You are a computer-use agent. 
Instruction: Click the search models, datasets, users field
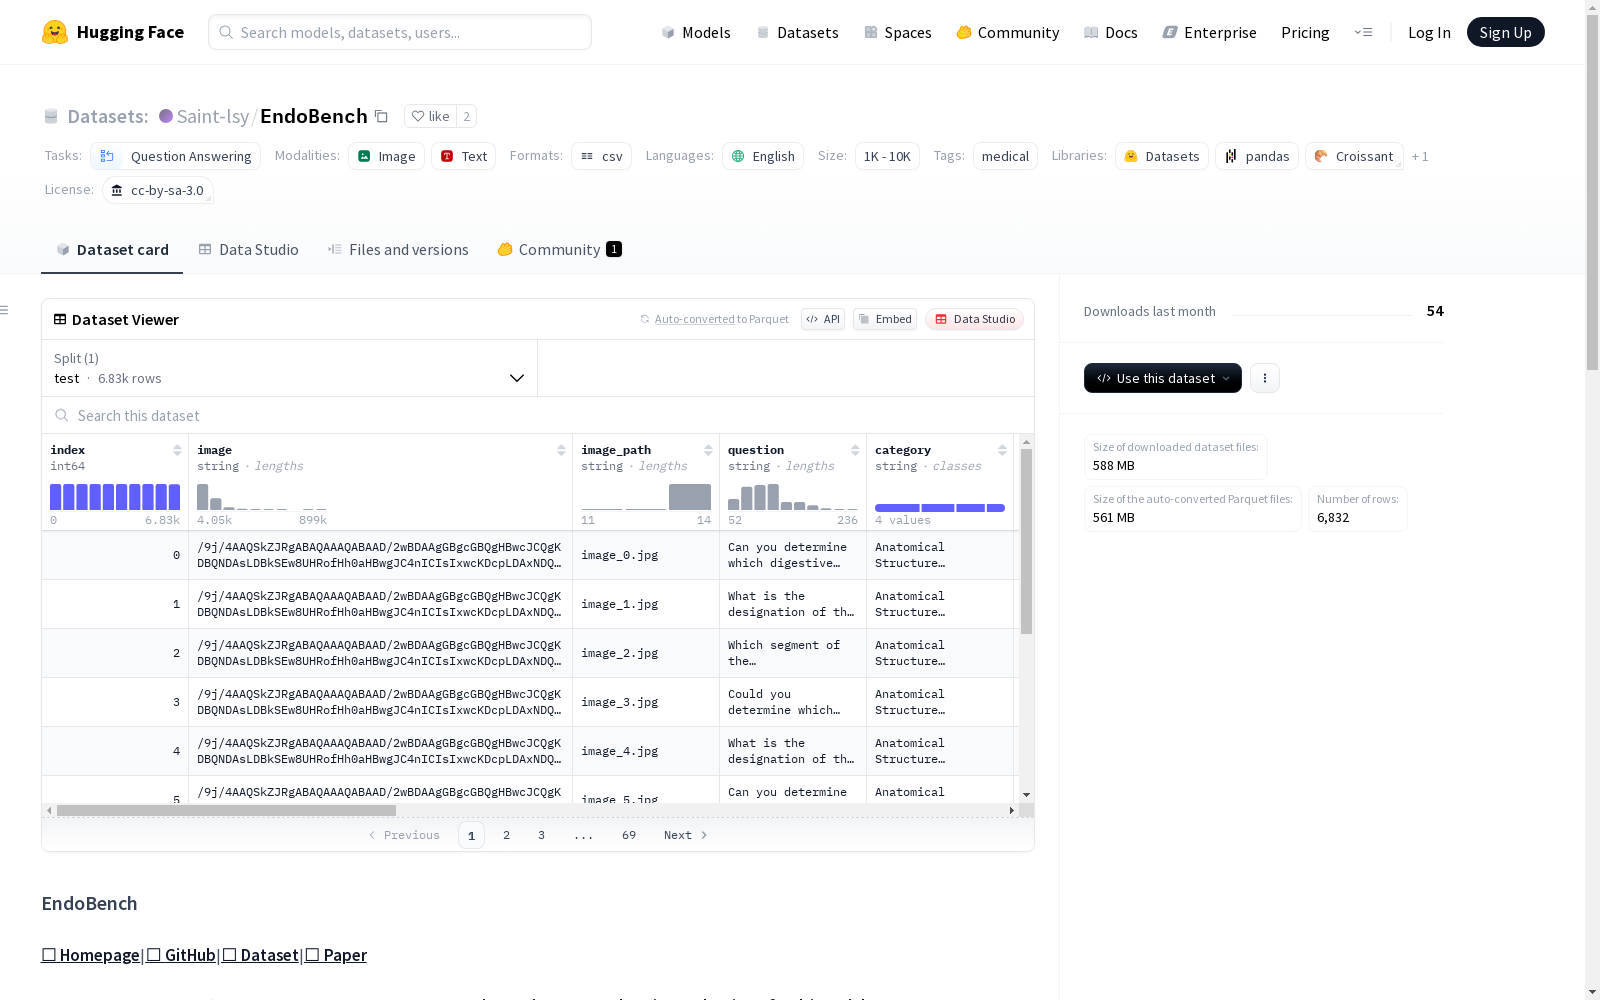click(400, 32)
